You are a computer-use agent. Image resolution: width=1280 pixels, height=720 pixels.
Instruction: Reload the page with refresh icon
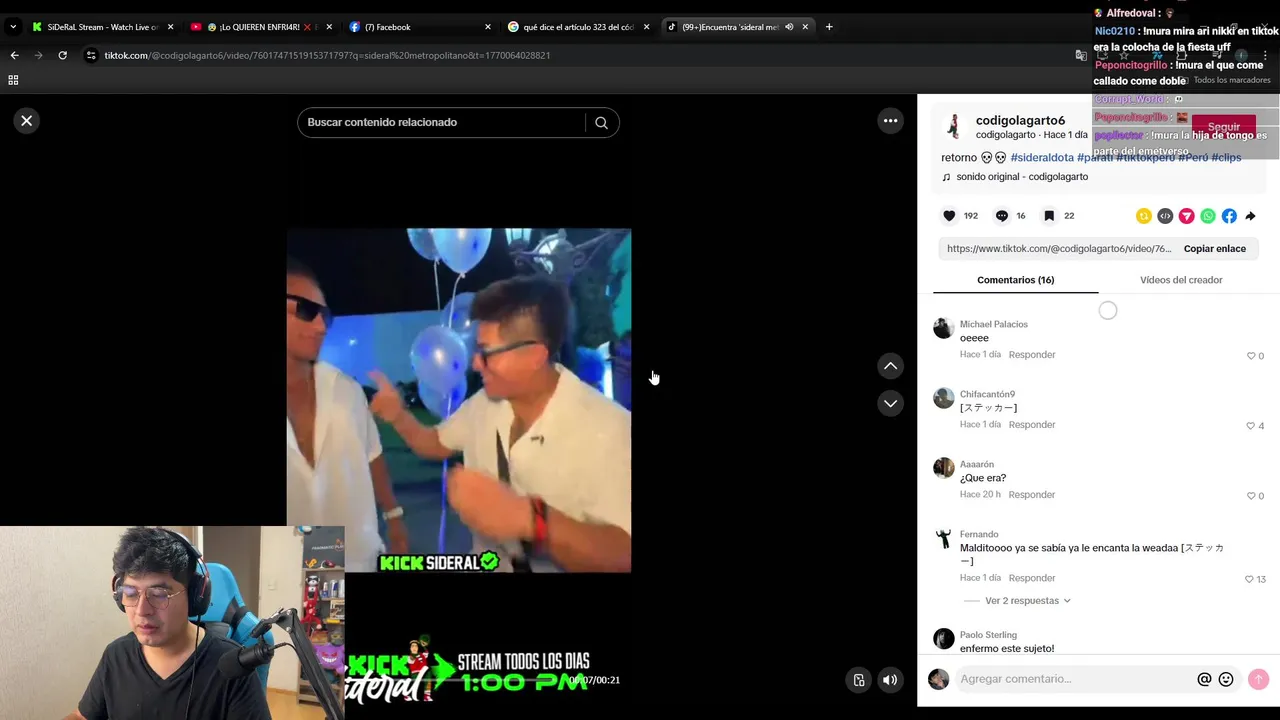click(x=62, y=55)
